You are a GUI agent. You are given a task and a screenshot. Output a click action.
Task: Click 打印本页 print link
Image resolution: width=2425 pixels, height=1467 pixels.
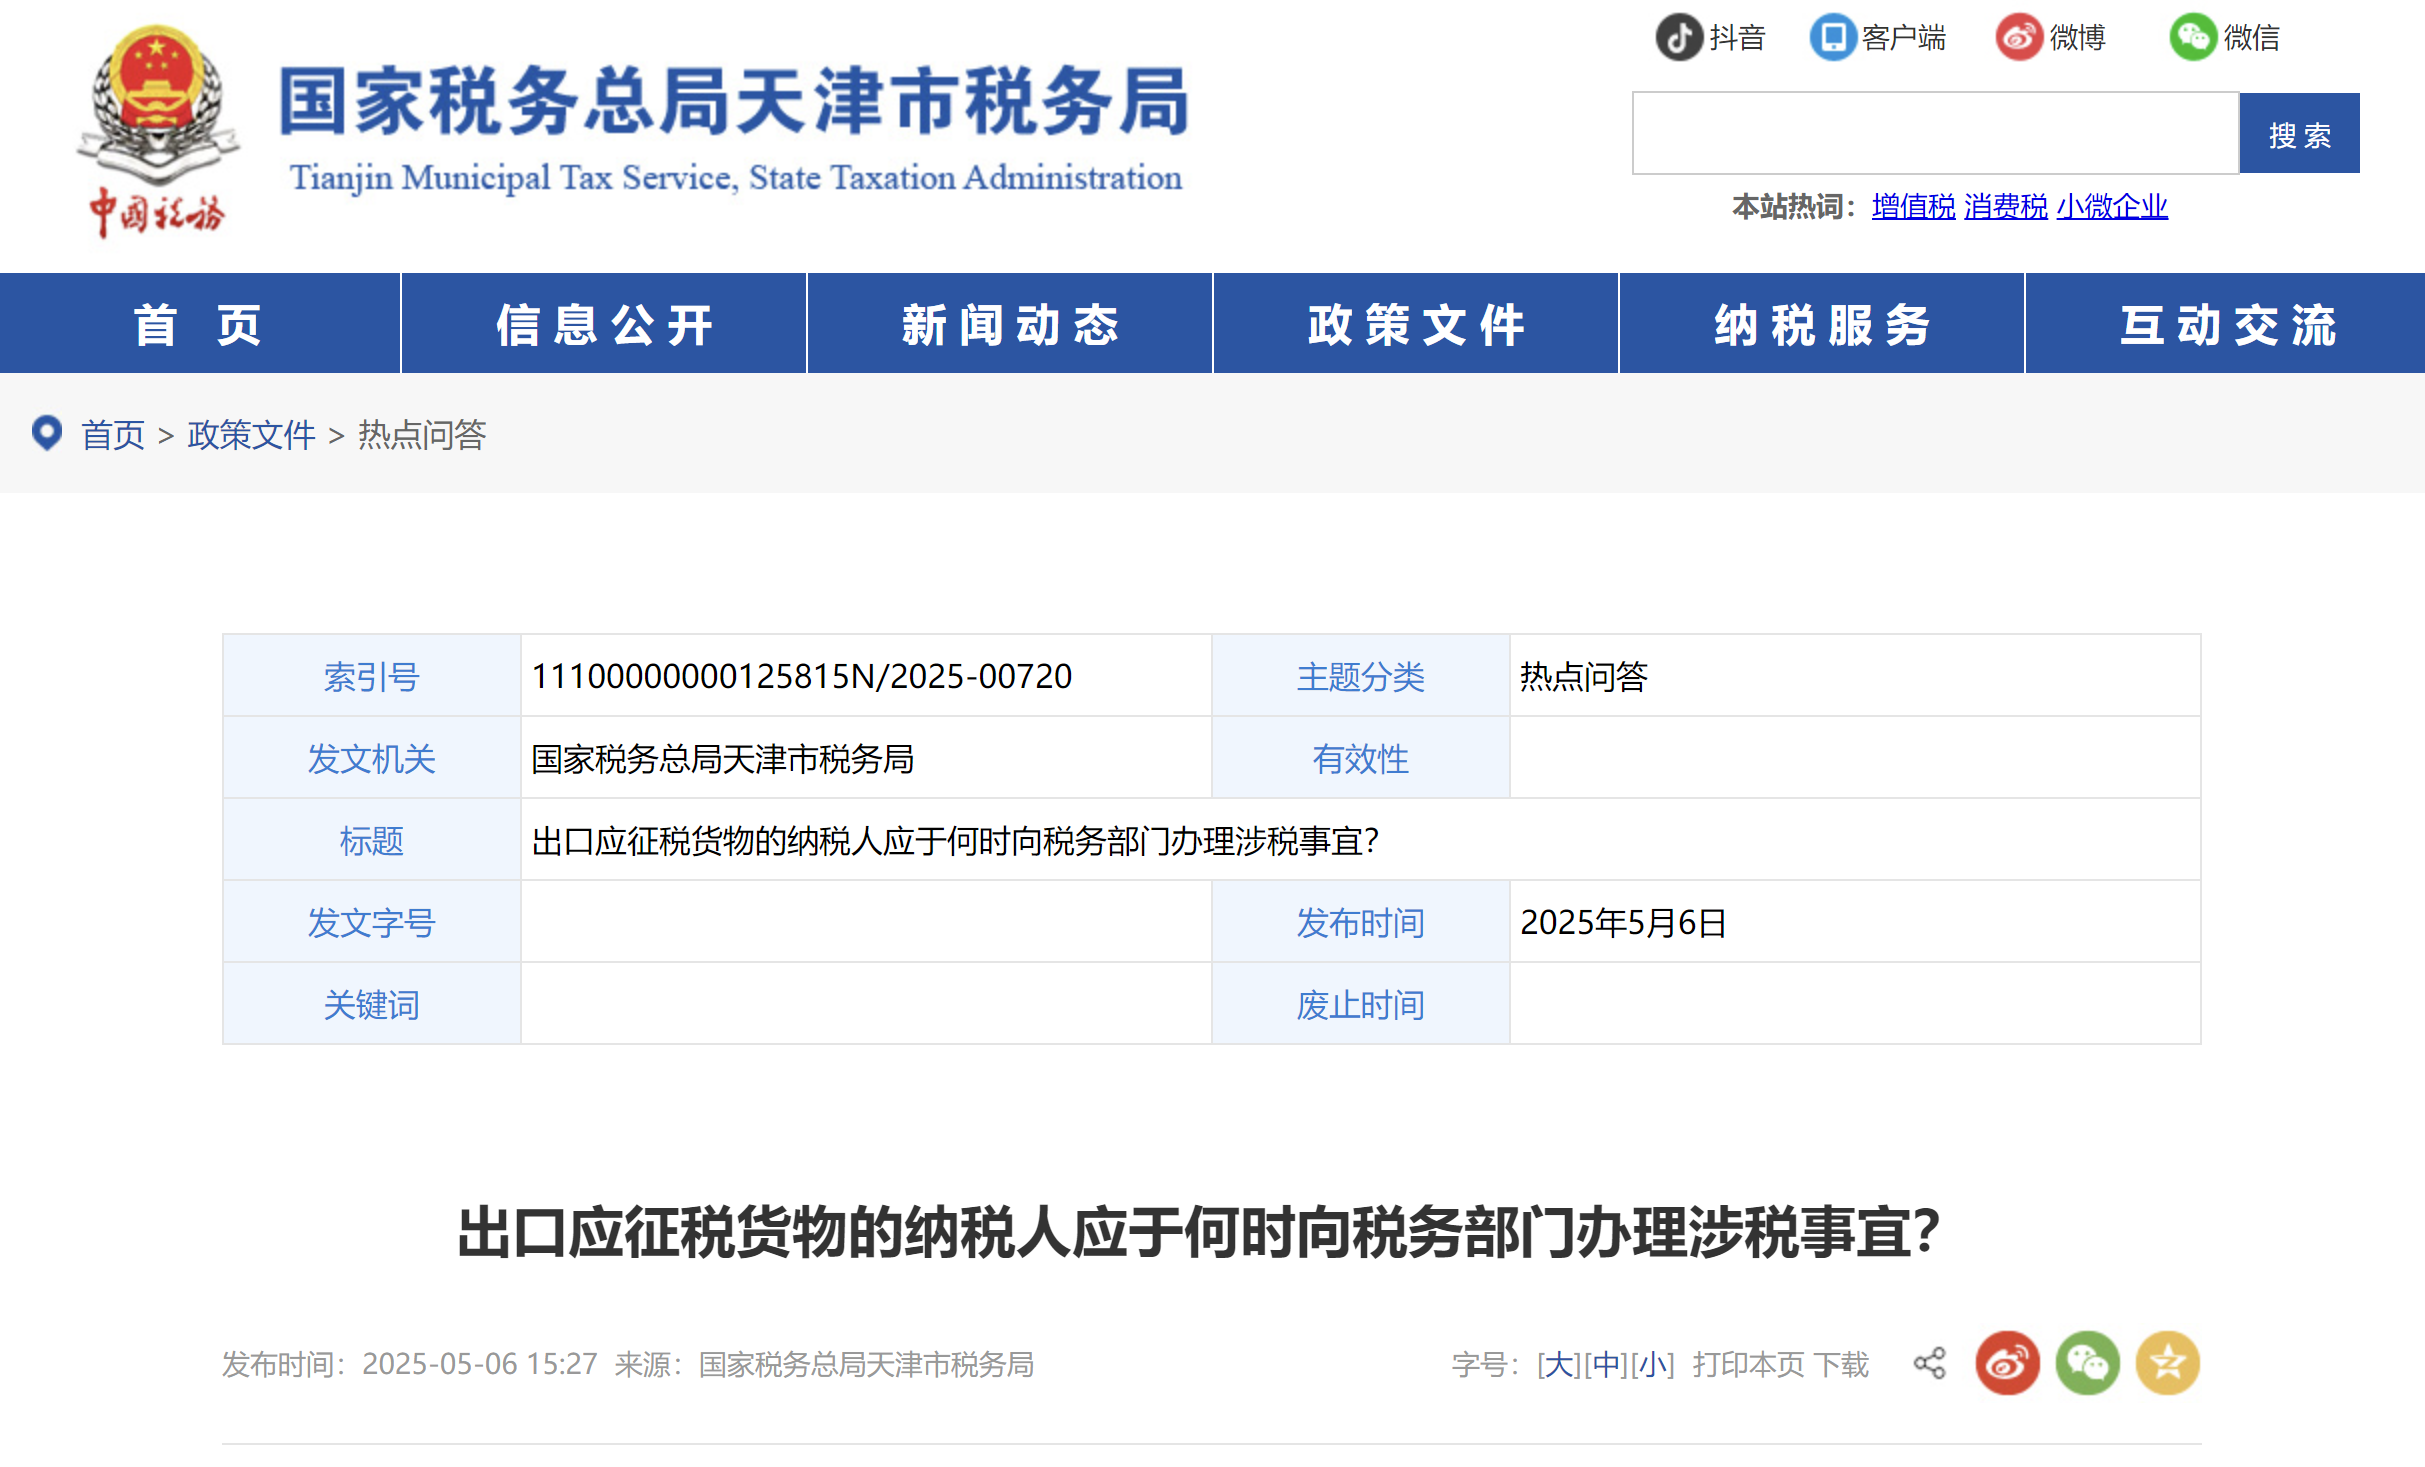click(x=1748, y=1364)
